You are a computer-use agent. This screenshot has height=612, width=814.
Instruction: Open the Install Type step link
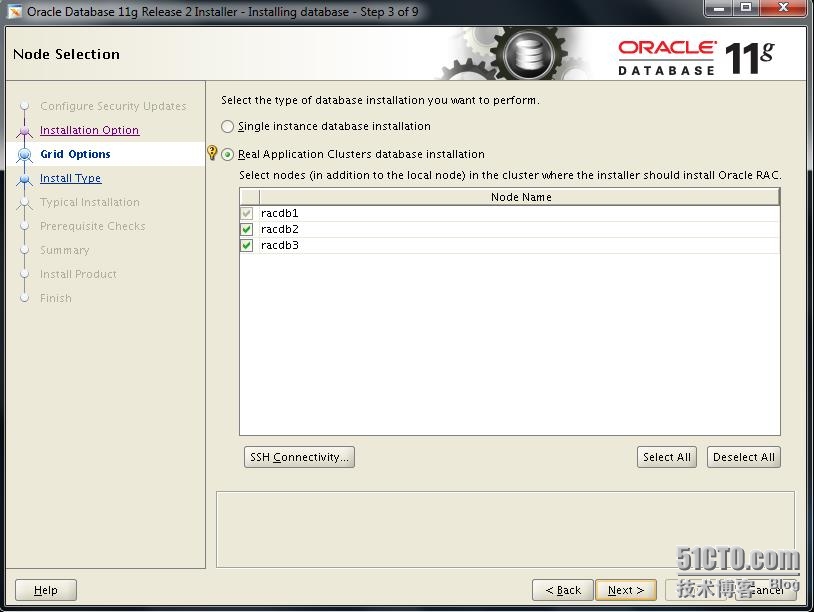[71, 178]
